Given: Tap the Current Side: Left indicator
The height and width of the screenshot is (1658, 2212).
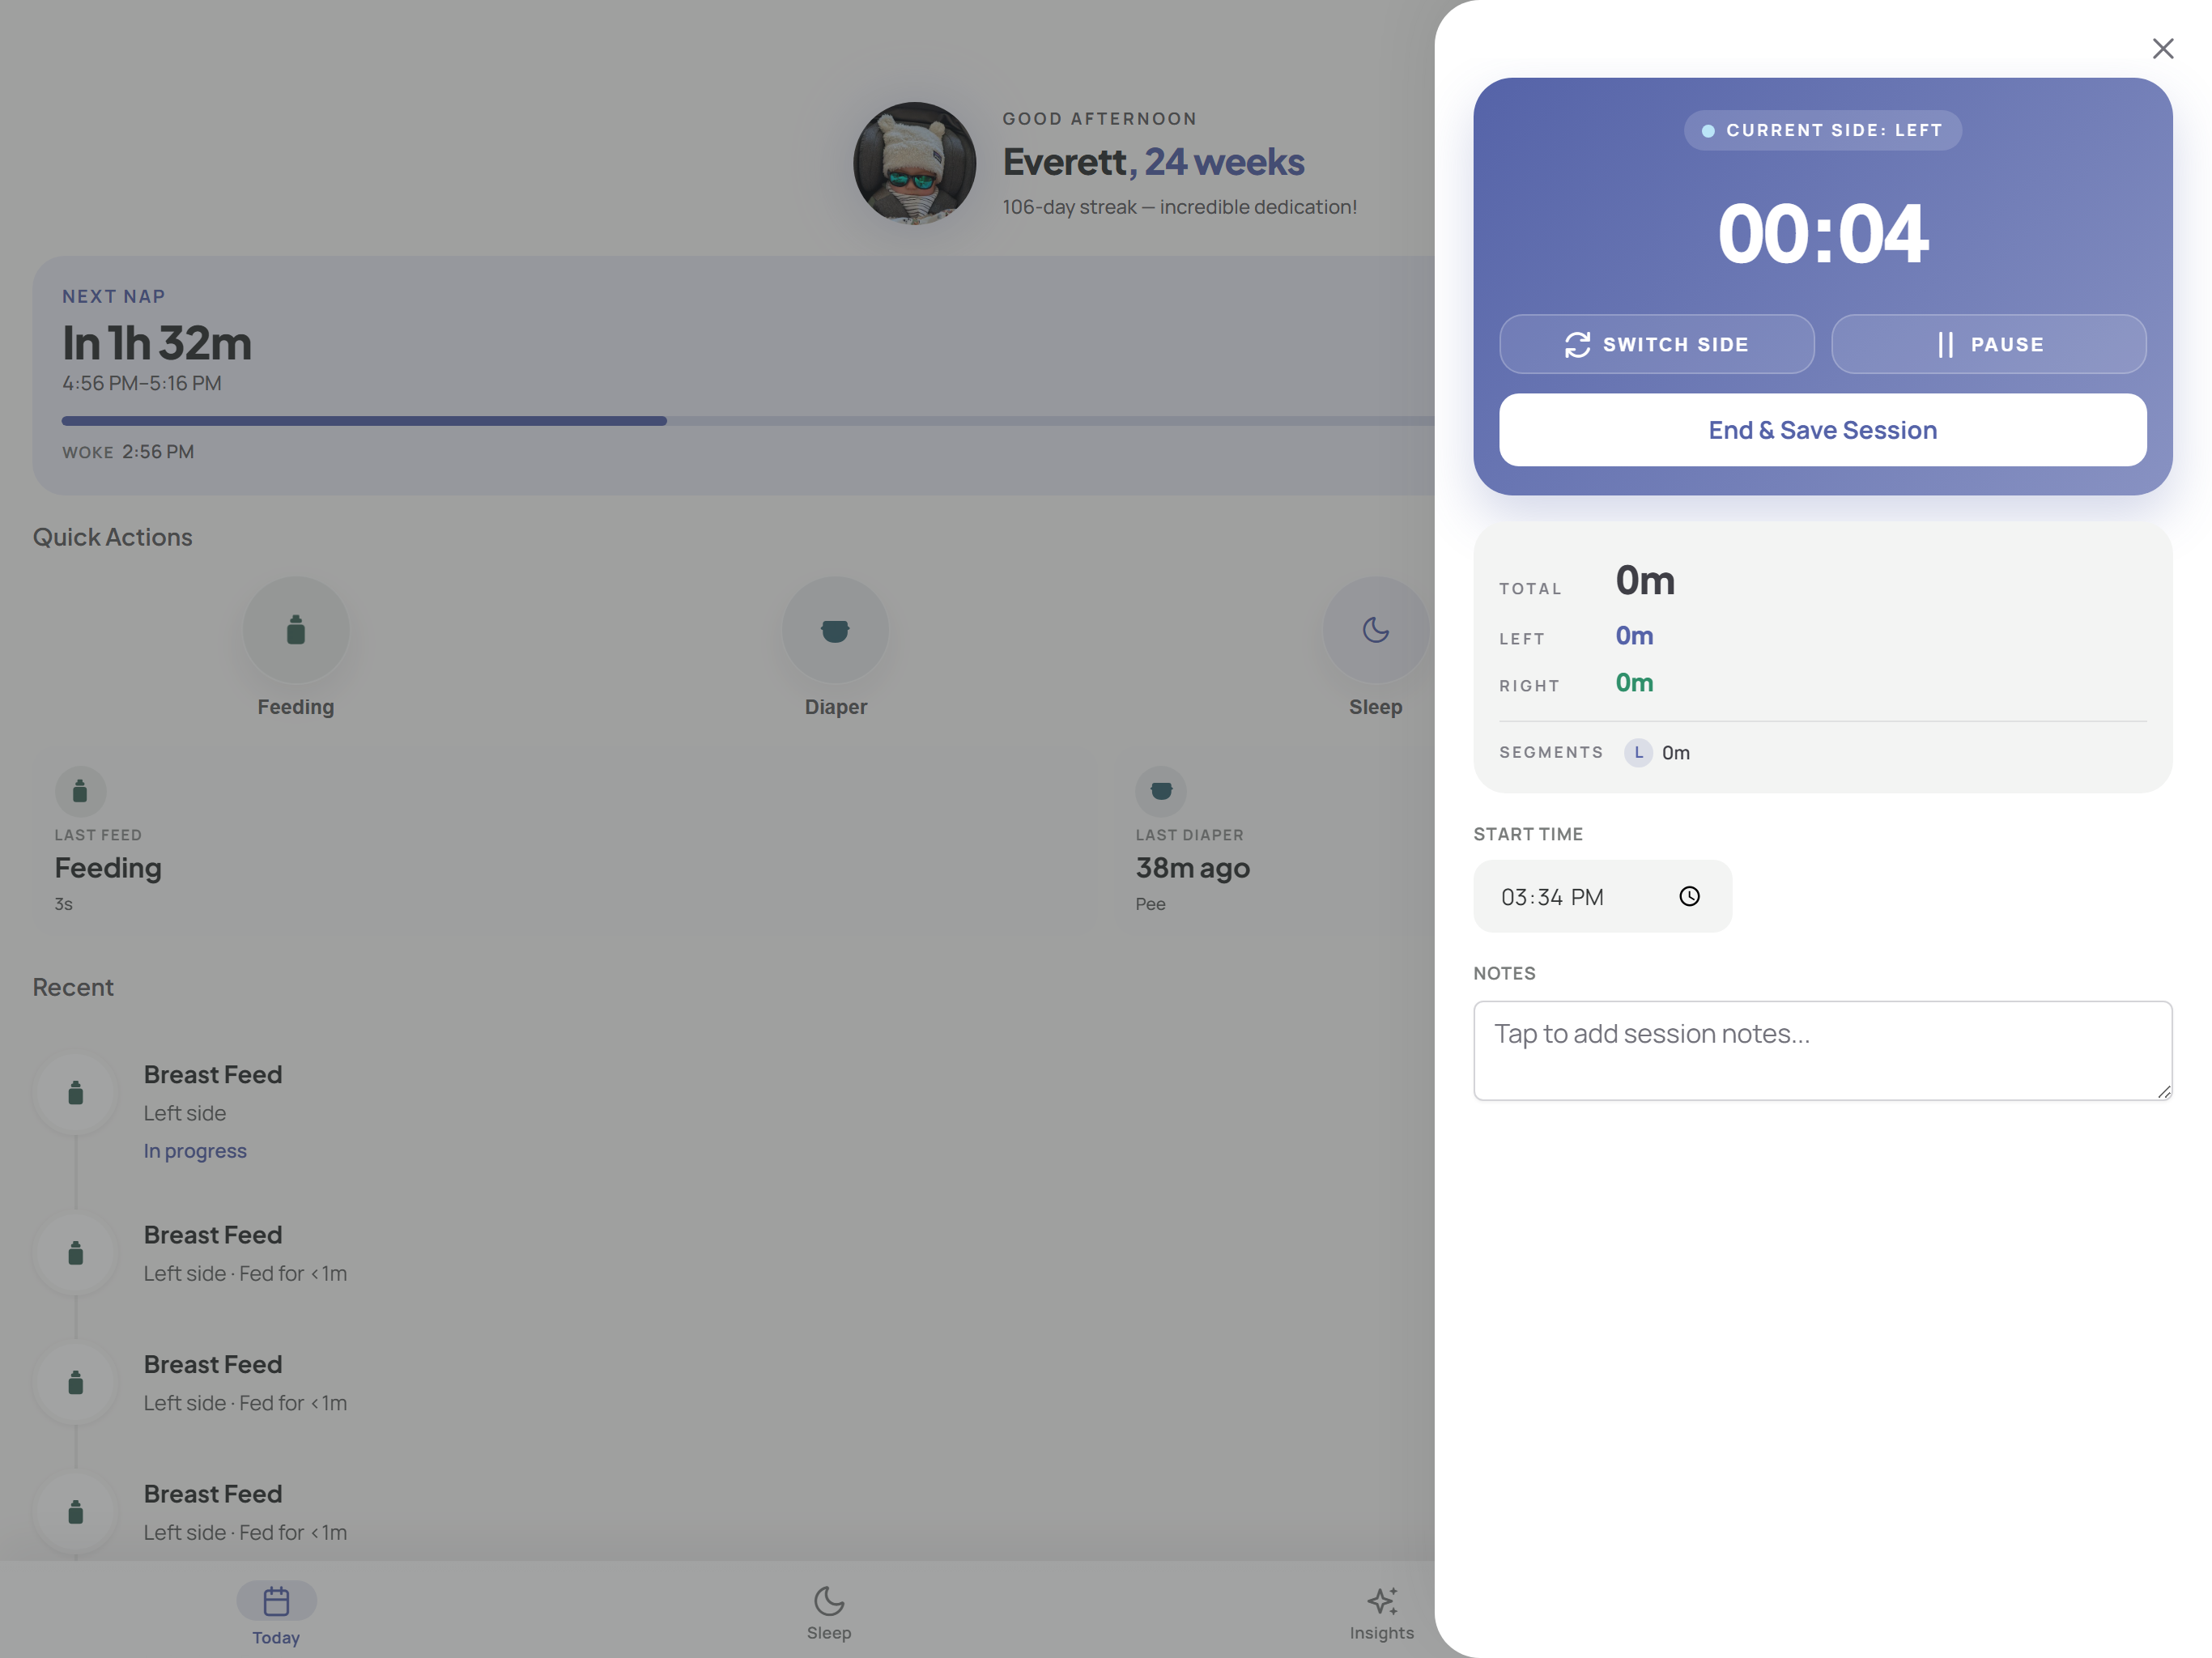Looking at the screenshot, I should pos(1822,130).
